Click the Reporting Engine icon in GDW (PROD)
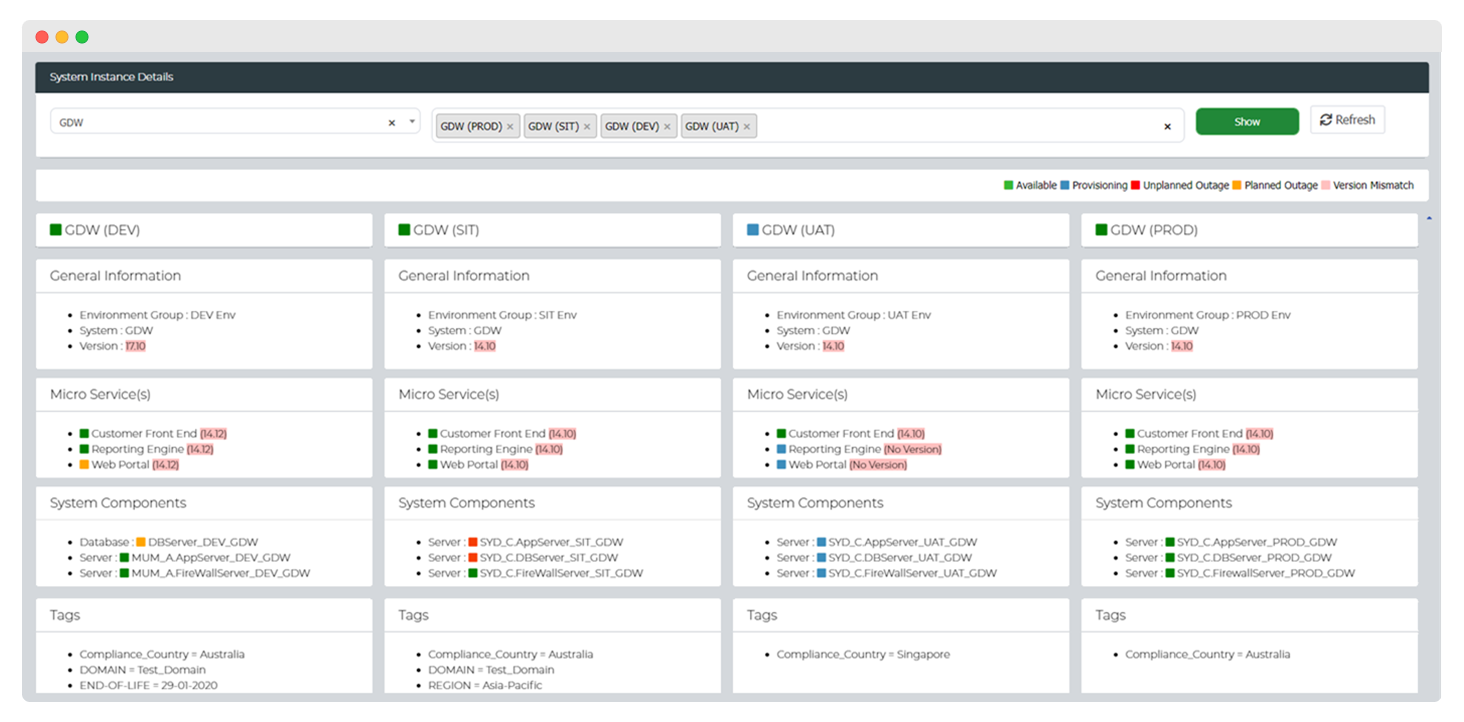This screenshot has height=722, width=1464. tap(1130, 449)
